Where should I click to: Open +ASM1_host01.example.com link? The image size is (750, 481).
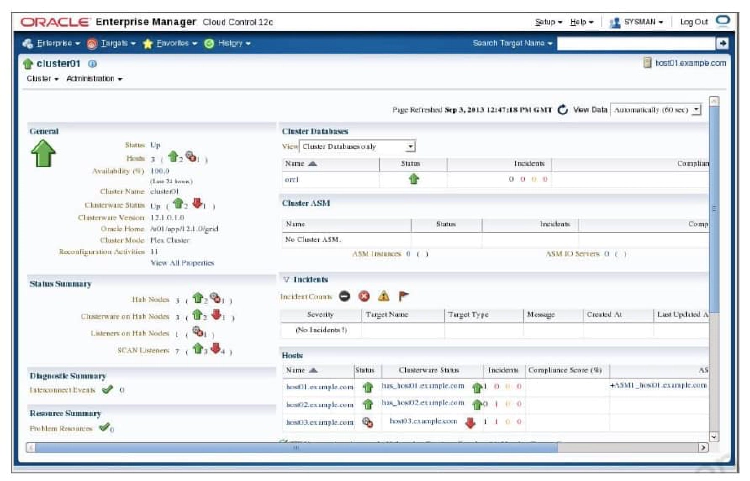tap(658, 385)
